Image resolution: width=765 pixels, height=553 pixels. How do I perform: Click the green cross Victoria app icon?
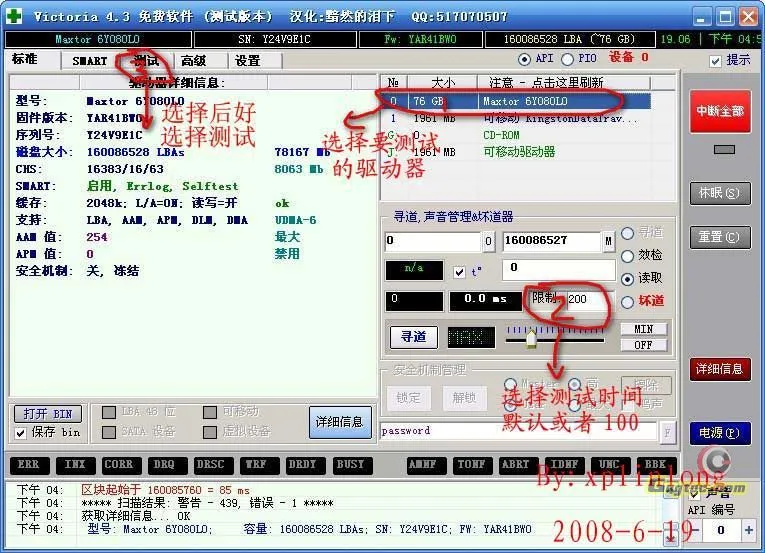tap(14, 16)
